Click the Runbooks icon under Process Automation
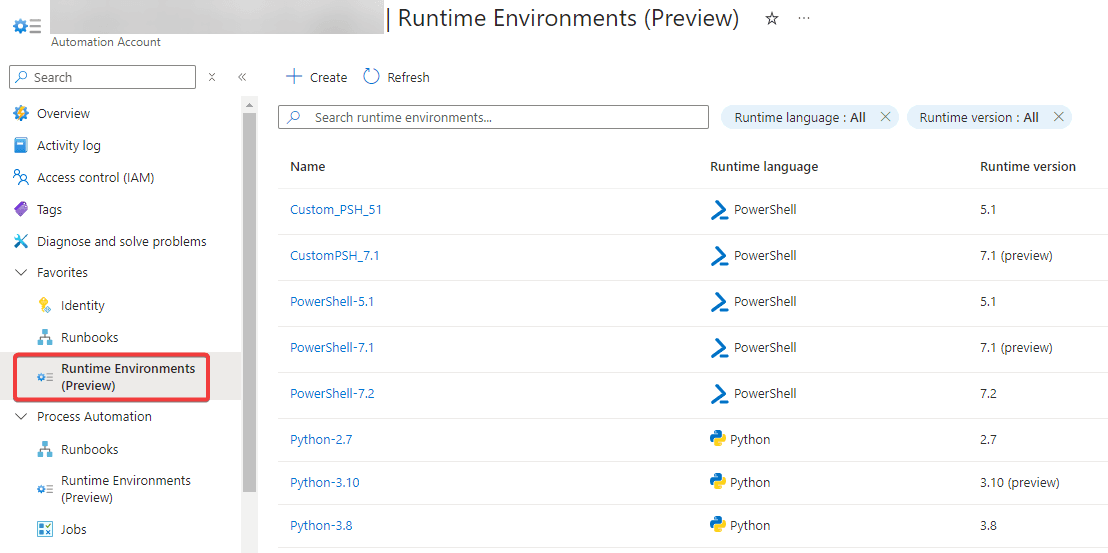Image resolution: width=1108 pixels, height=553 pixels. point(45,449)
